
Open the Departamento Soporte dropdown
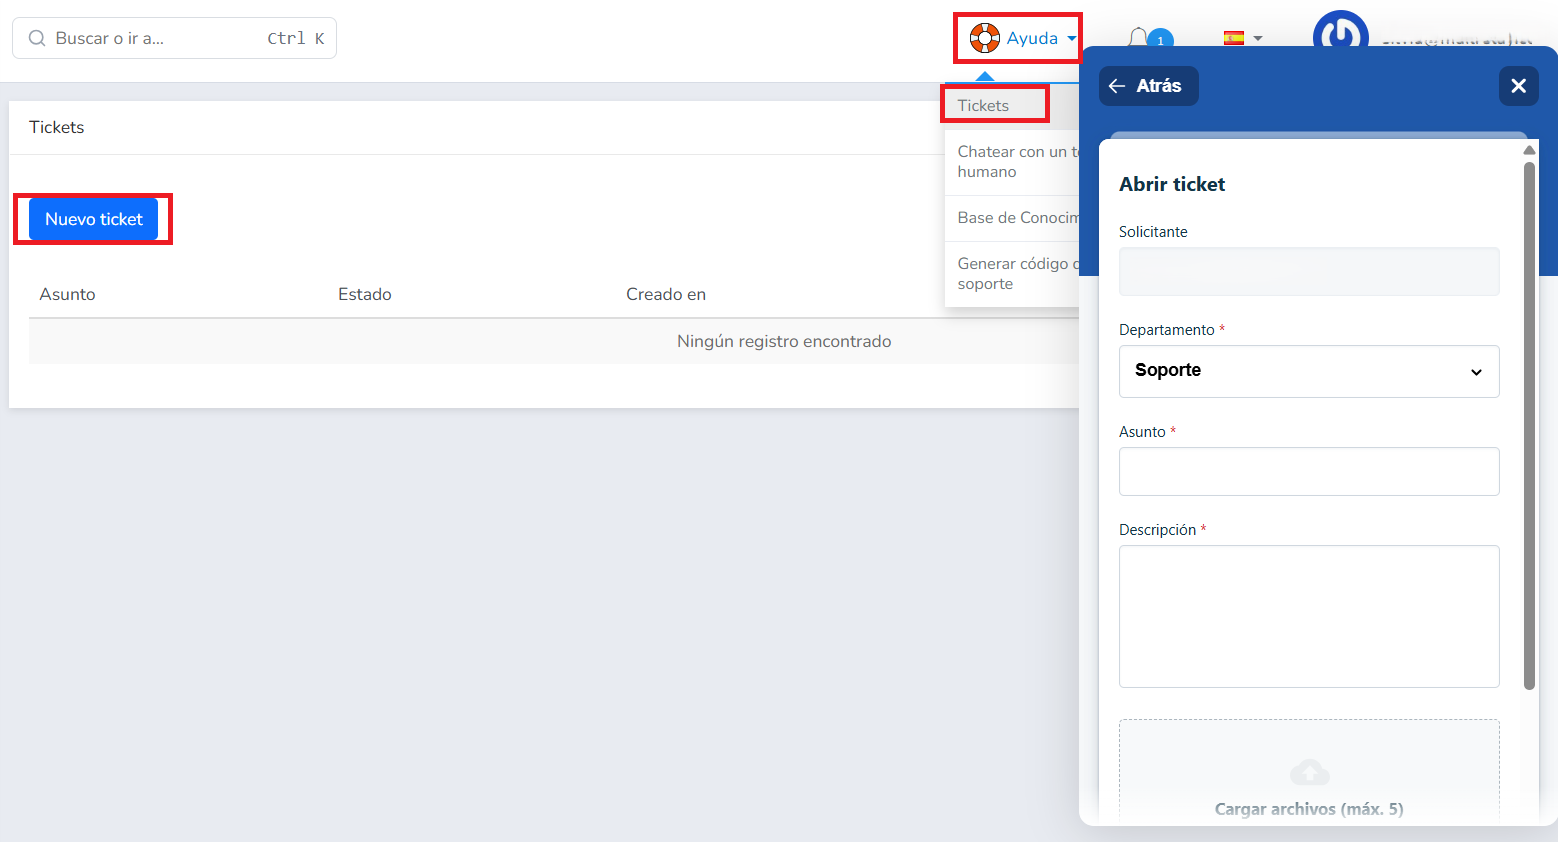point(1309,371)
